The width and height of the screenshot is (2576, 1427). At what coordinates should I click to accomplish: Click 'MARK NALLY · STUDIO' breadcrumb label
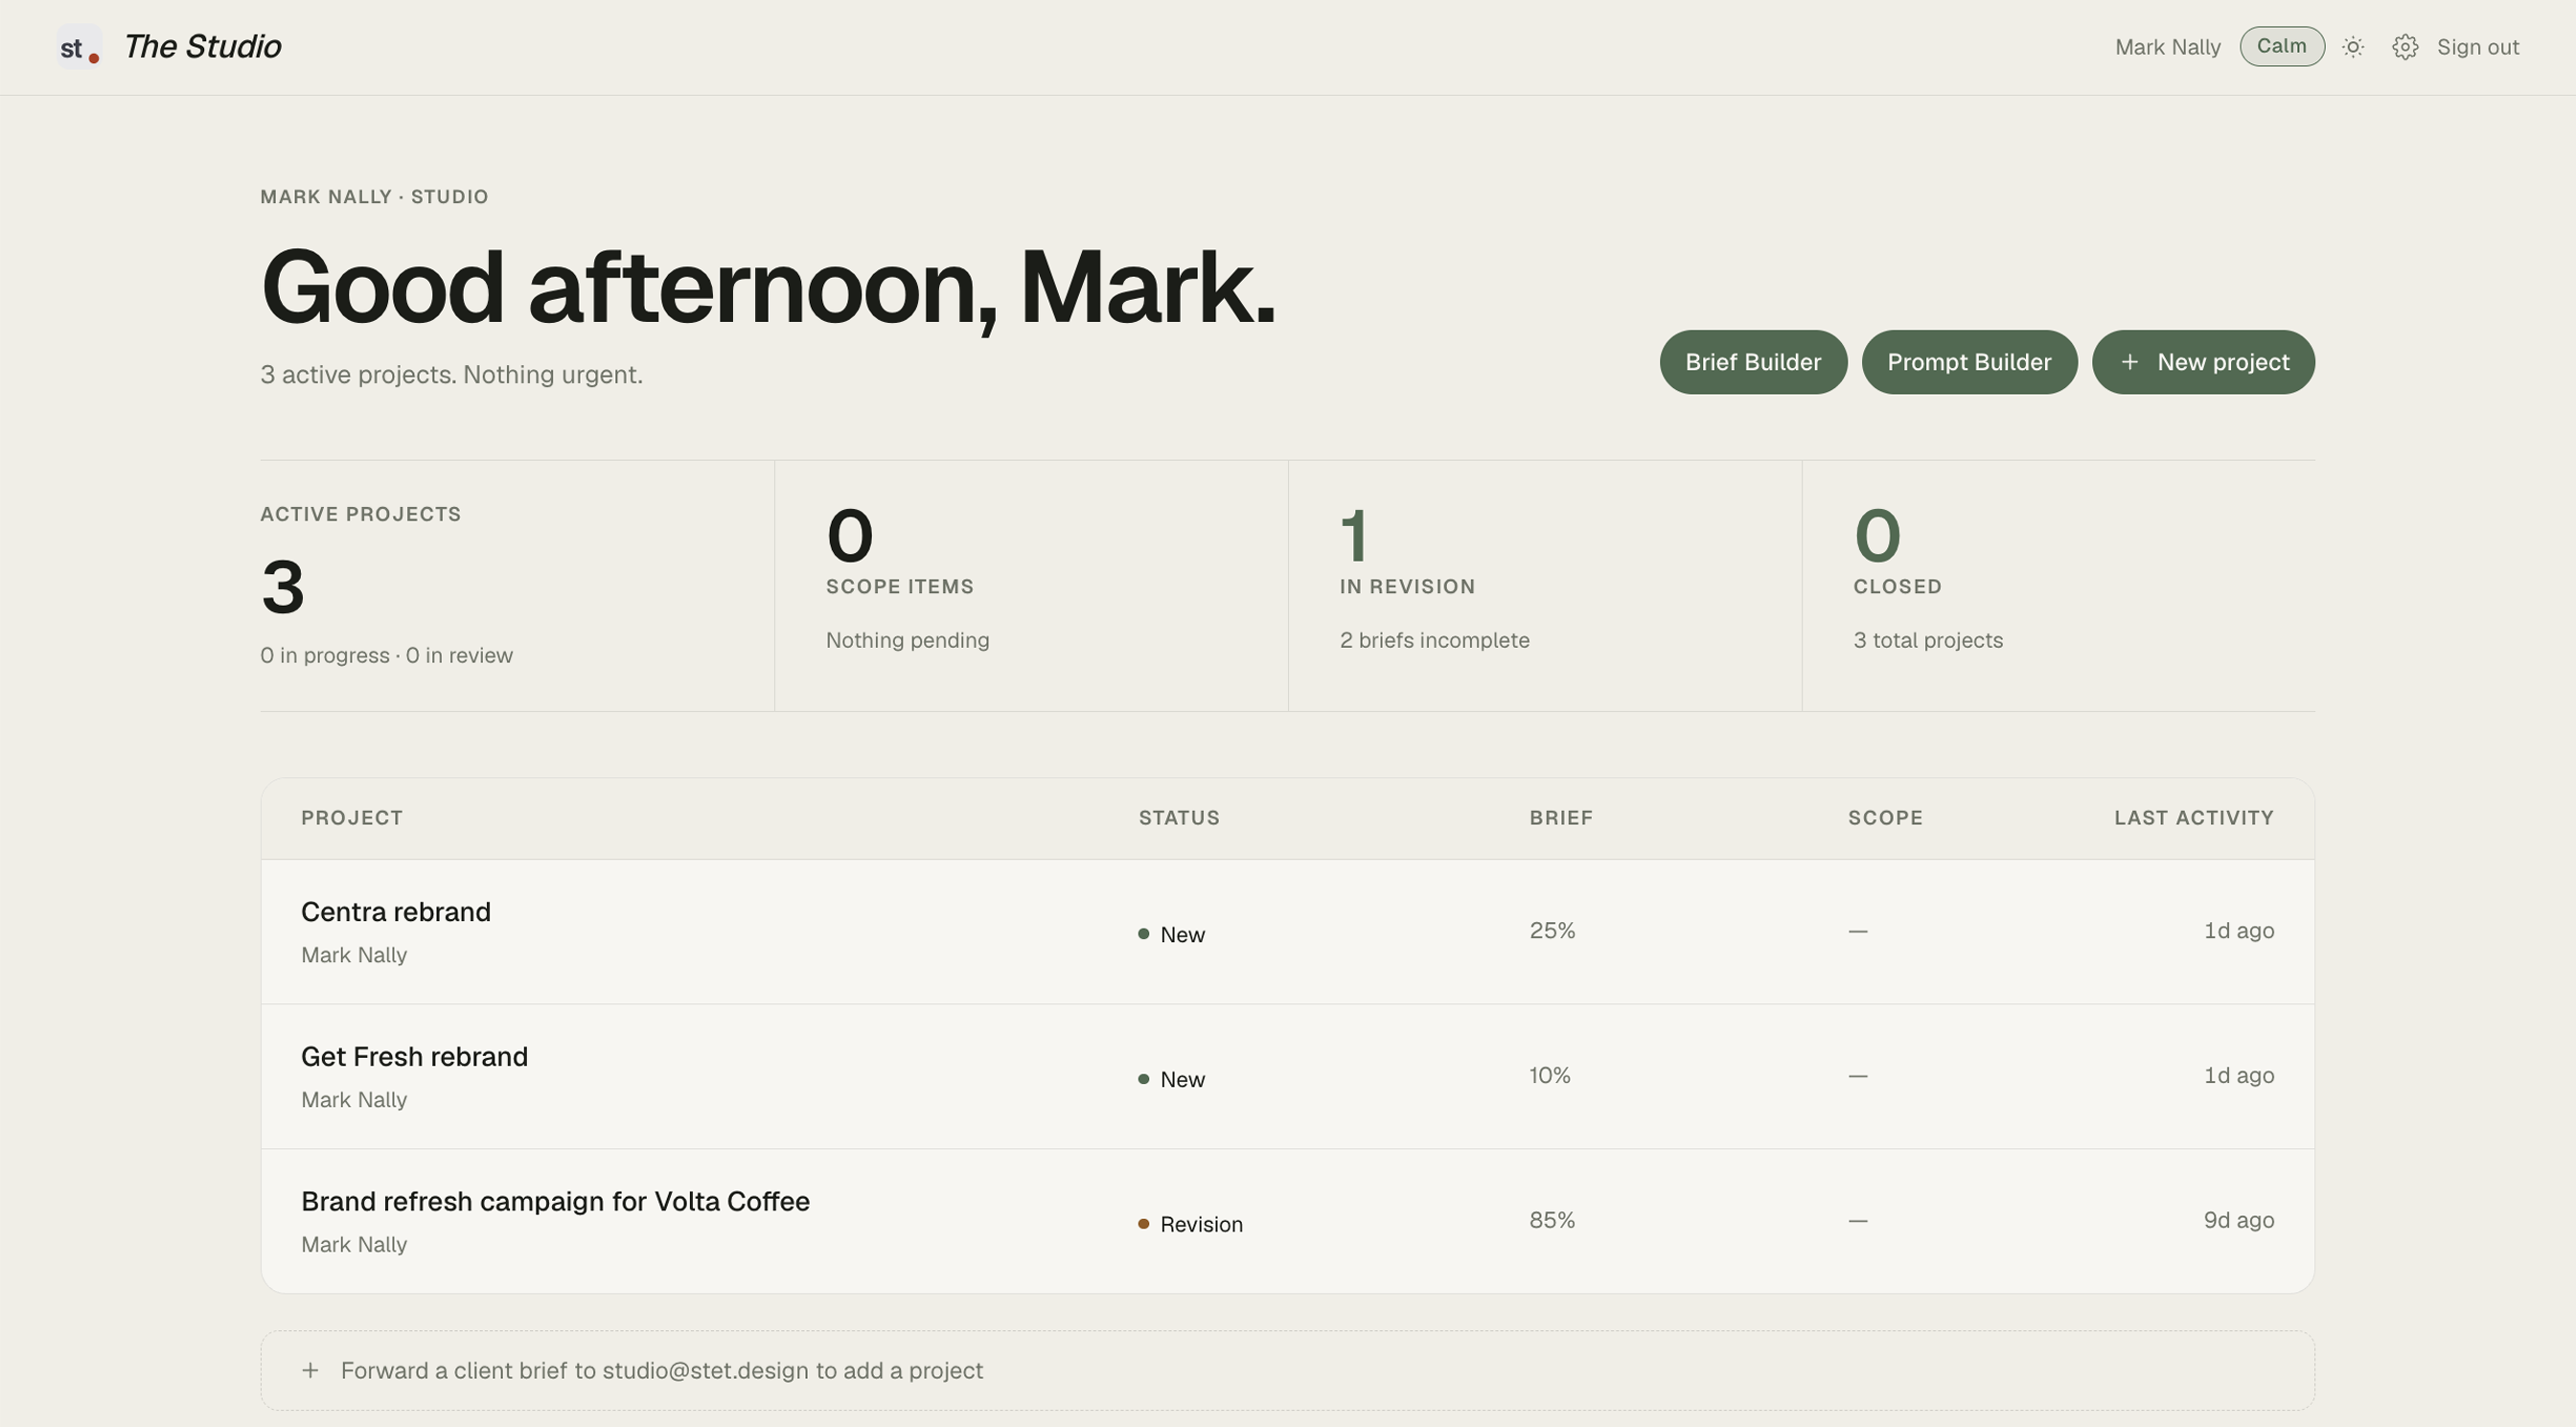click(x=374, y=197)
